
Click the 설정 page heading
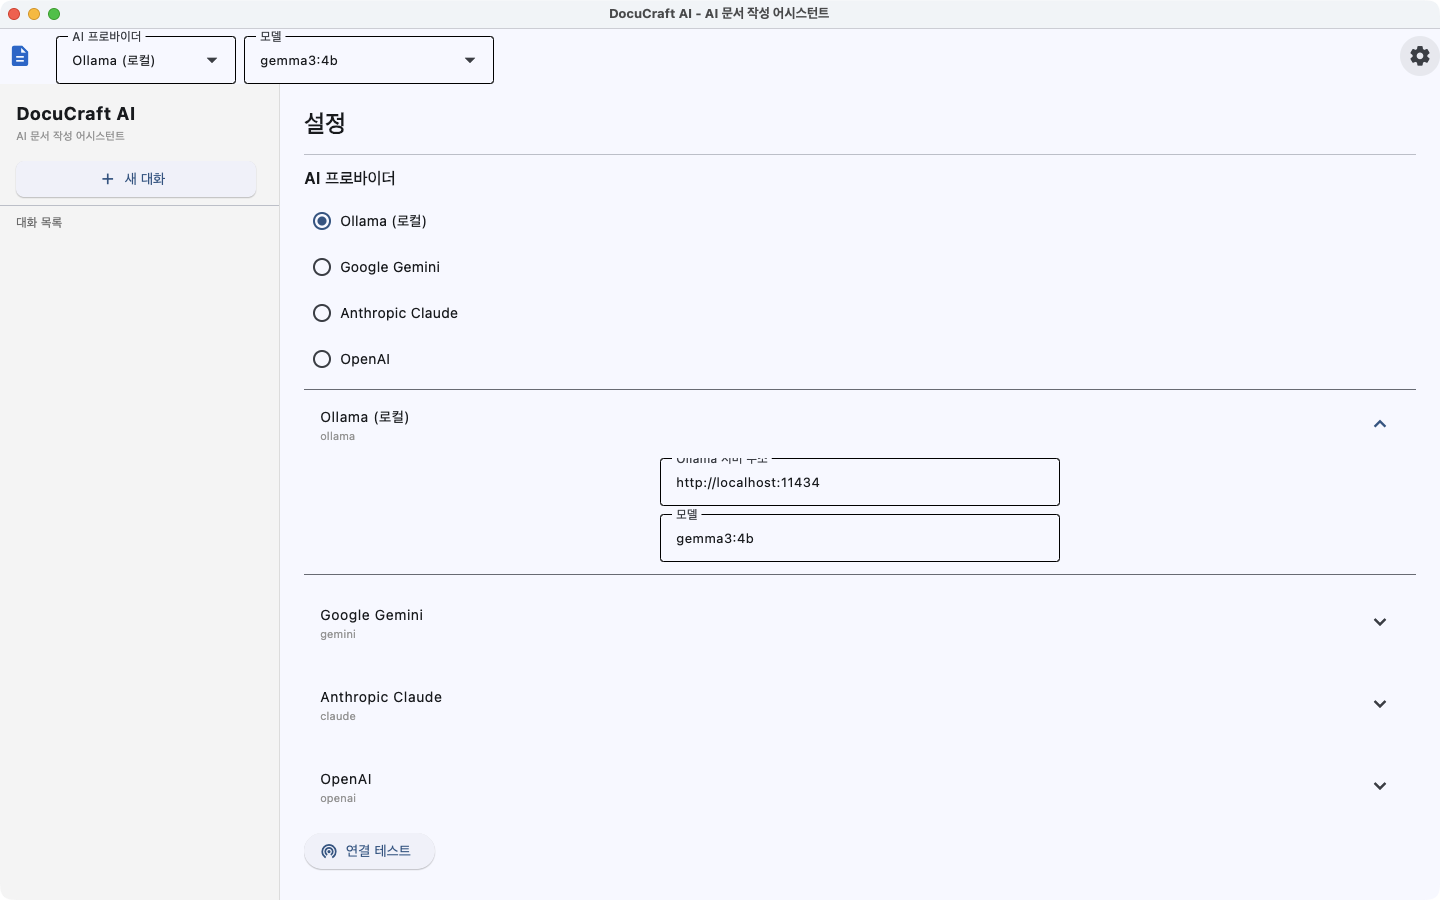click(x=325, y=123)
